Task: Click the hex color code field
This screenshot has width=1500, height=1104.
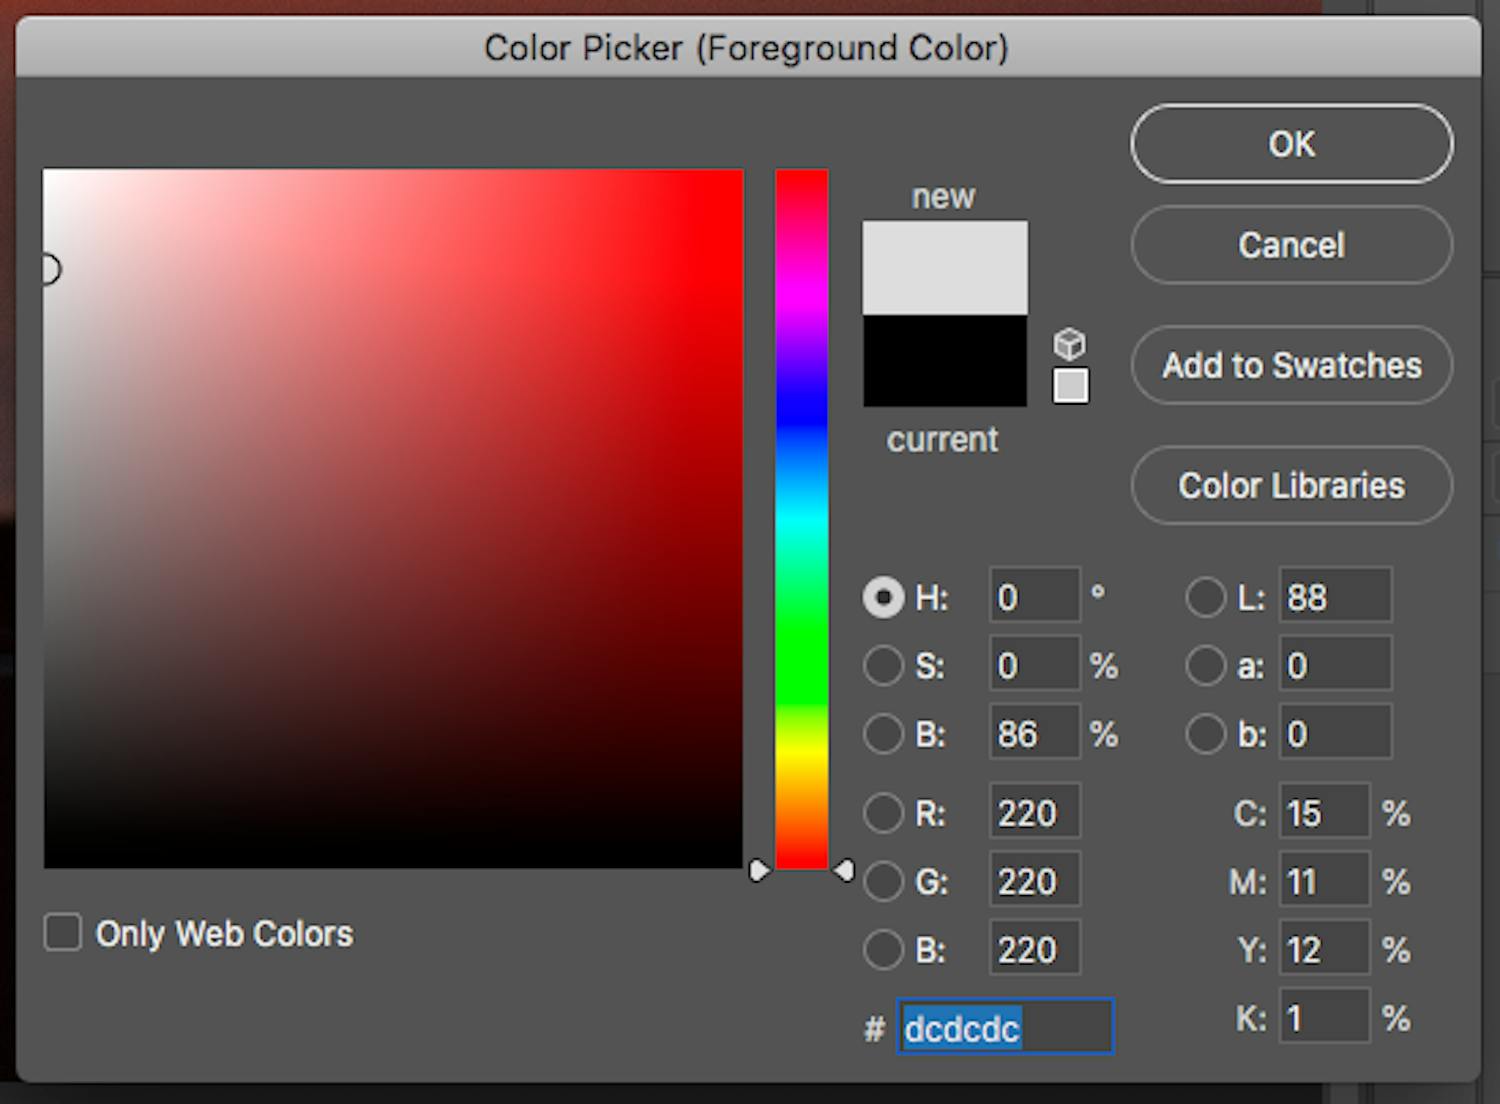Action: 1005,1027
